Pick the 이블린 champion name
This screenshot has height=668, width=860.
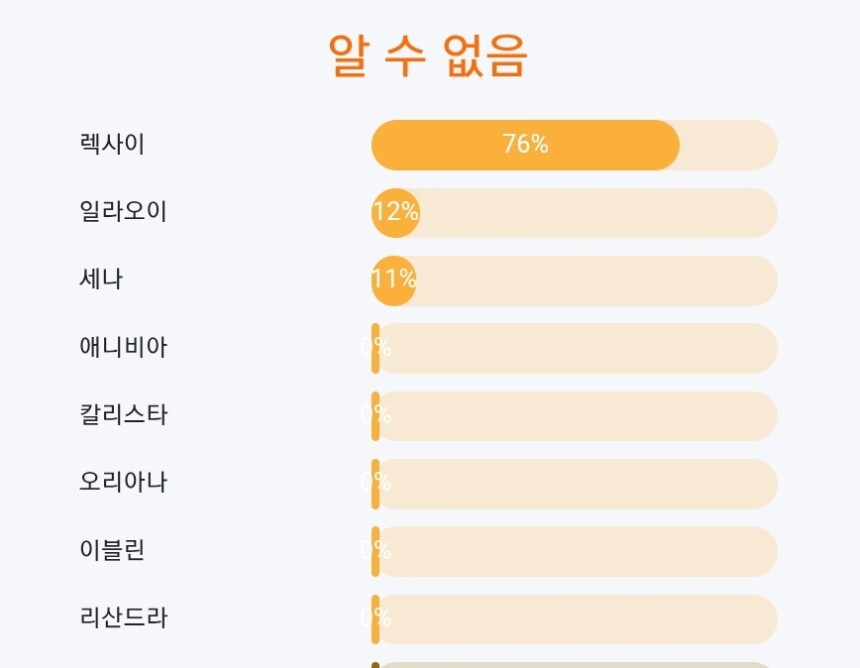pyautogui.click(x=112, y=550)
